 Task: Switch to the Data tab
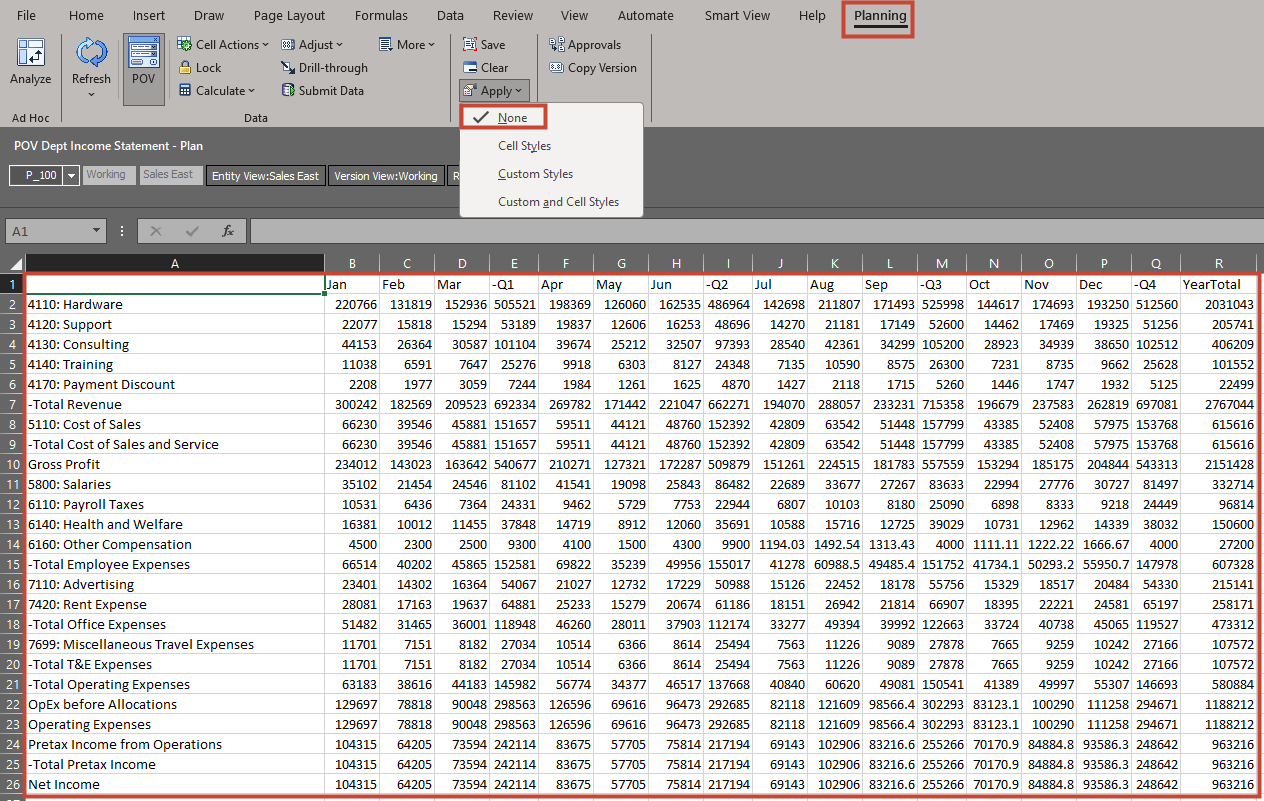[450, 16]
